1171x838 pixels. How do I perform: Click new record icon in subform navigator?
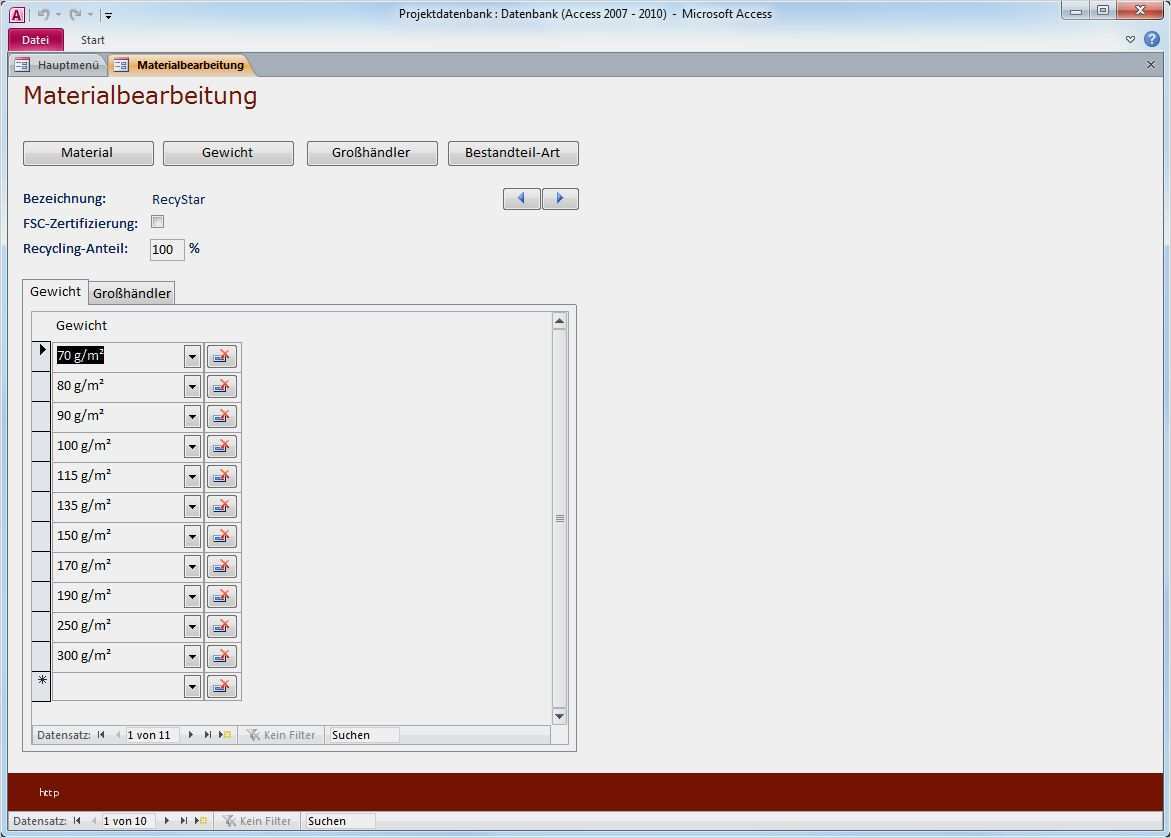coord(226,735)
